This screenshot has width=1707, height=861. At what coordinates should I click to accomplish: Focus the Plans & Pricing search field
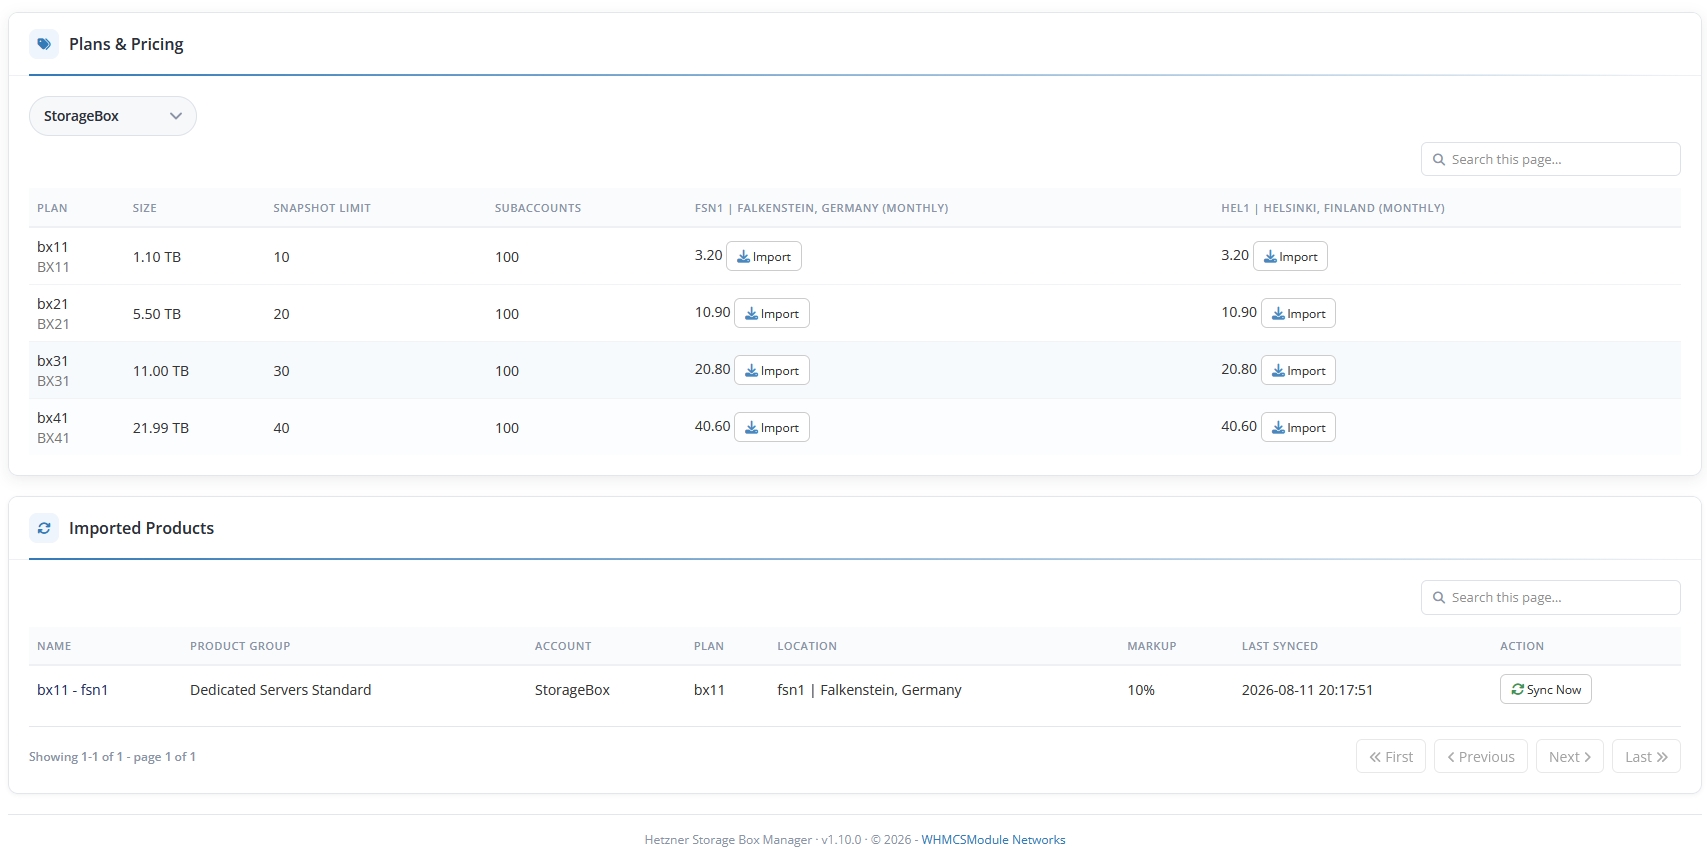[1551, 160]
